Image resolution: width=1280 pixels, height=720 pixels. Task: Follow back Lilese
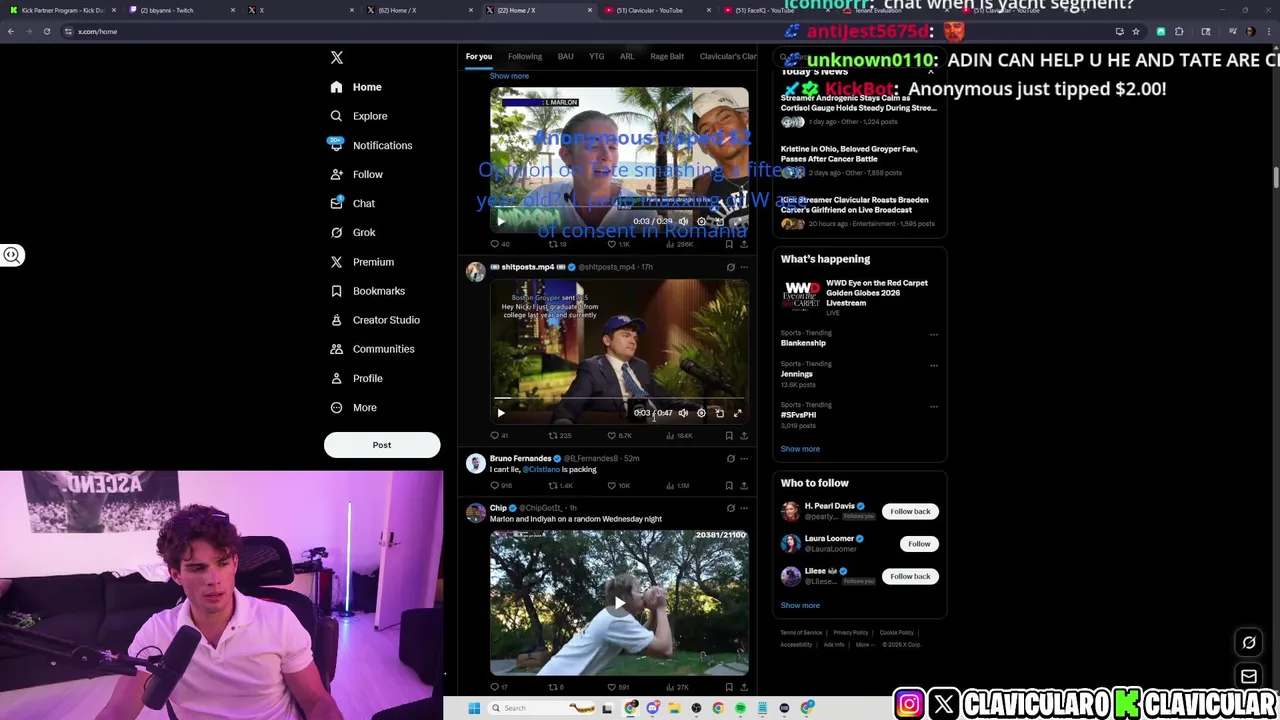[910, 576]
